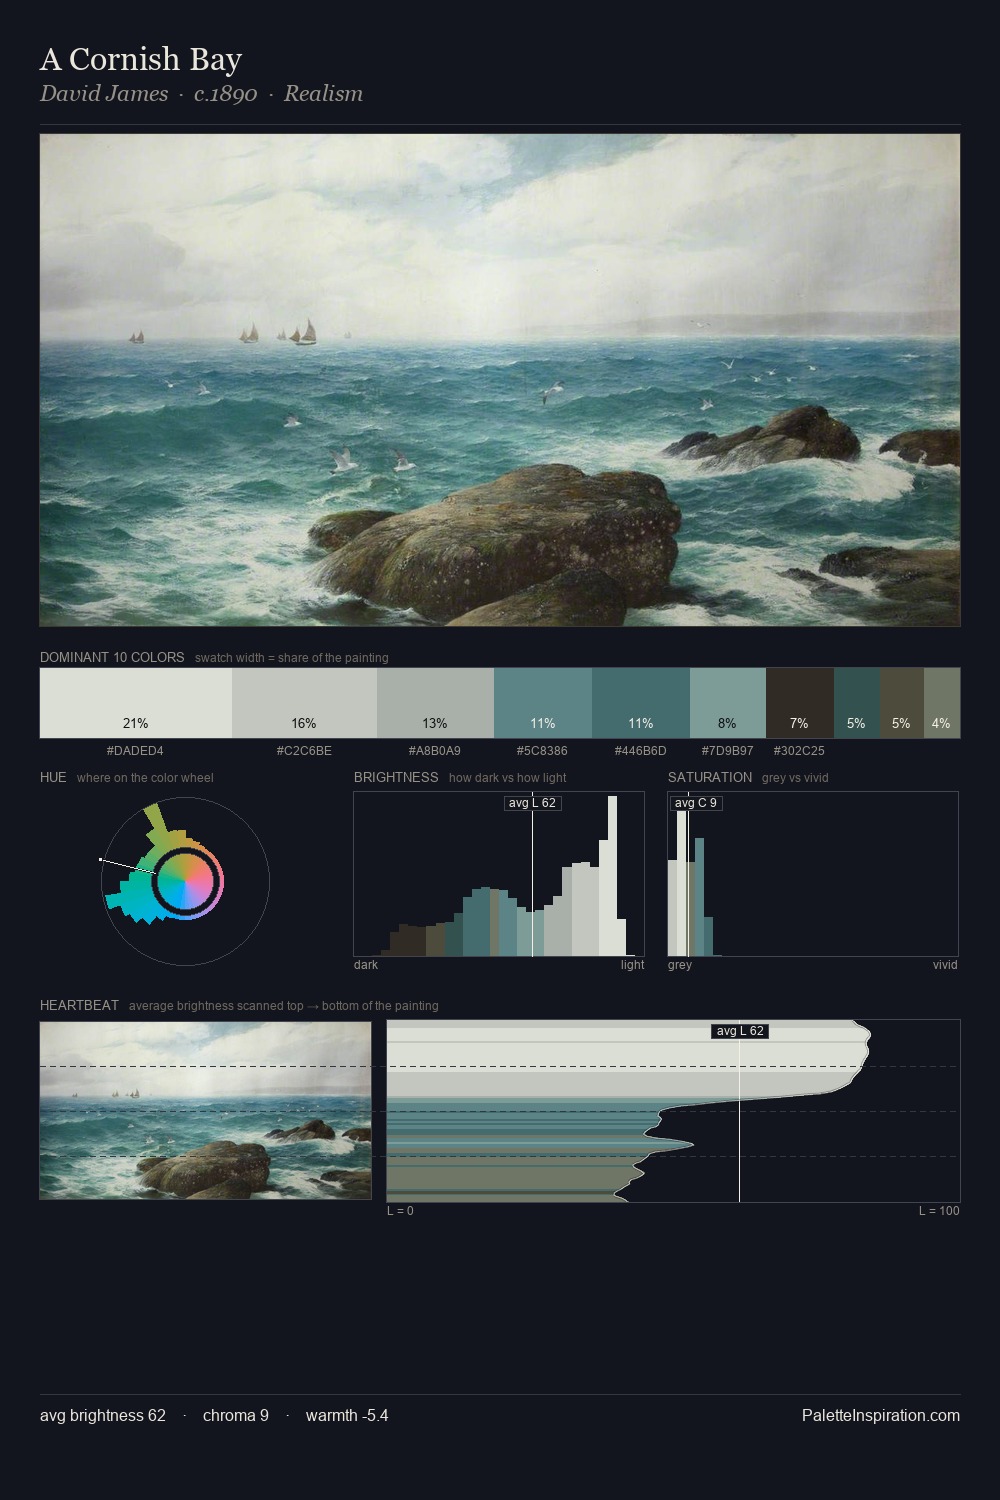This screenshot has width=1000, height=1500.
Task: Click the #302C25 dark brown swatch (7%)
Action: (800, 703)
